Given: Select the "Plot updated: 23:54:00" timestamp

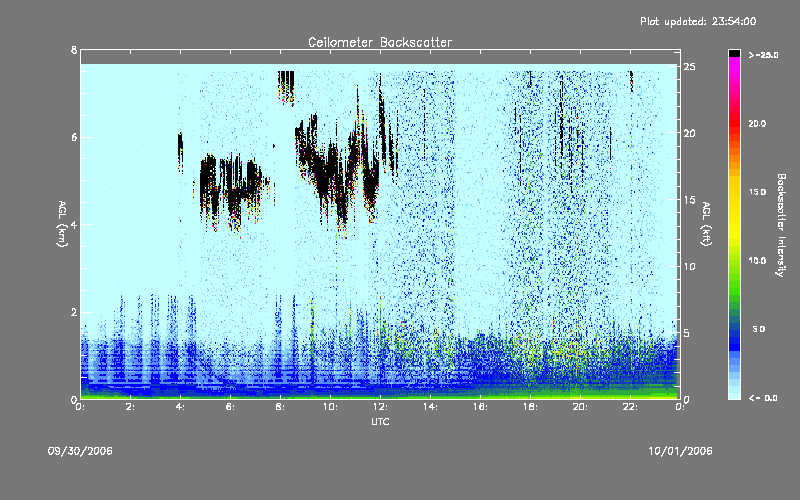Looking at the screenshot, I should coord(698,21).
